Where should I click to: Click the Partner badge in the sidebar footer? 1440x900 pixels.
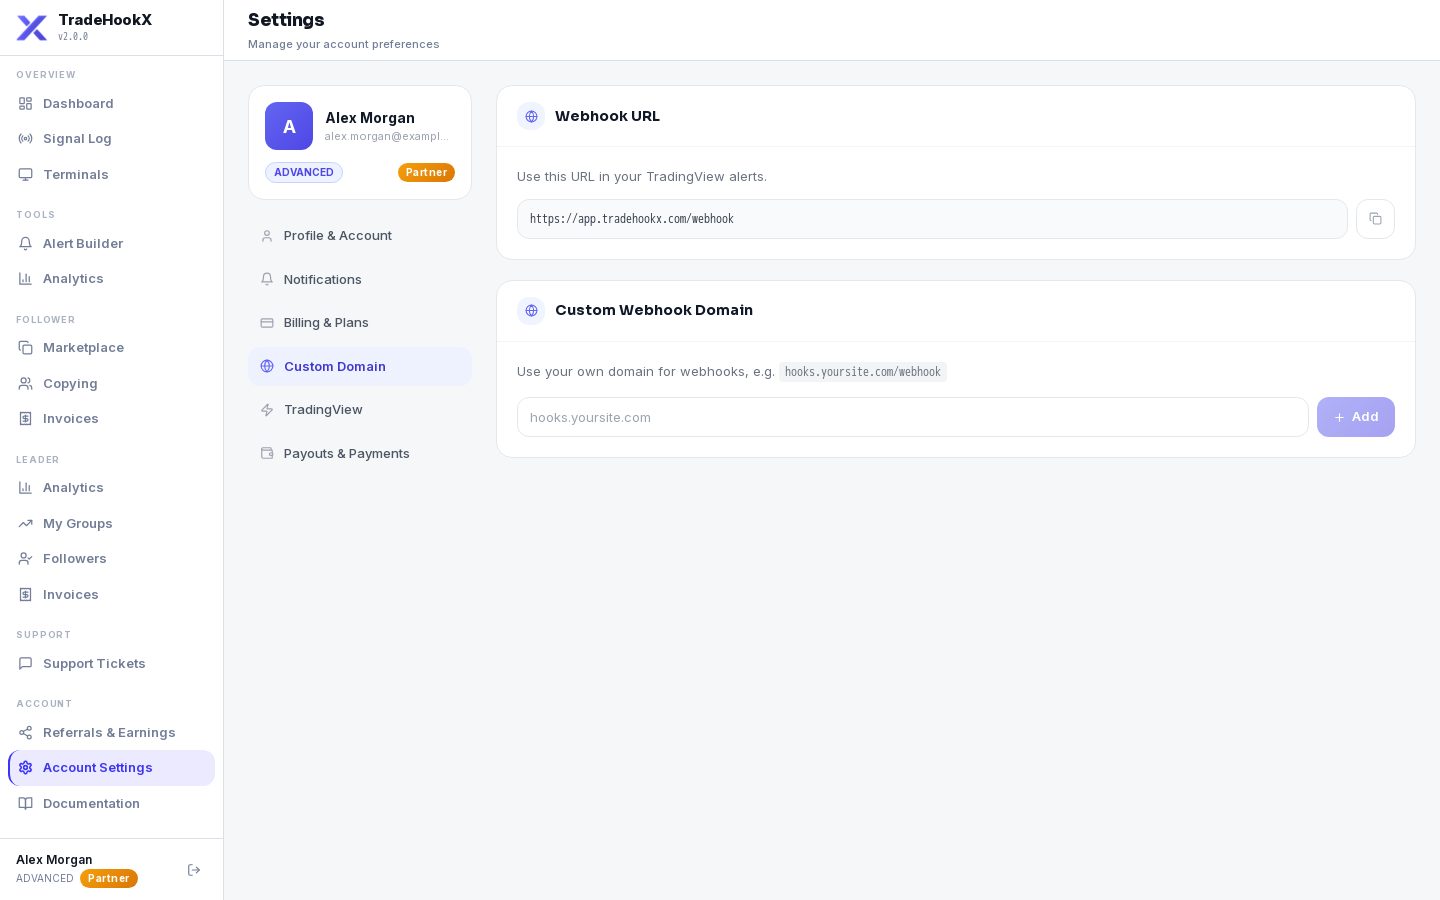[x=109, y=879]
